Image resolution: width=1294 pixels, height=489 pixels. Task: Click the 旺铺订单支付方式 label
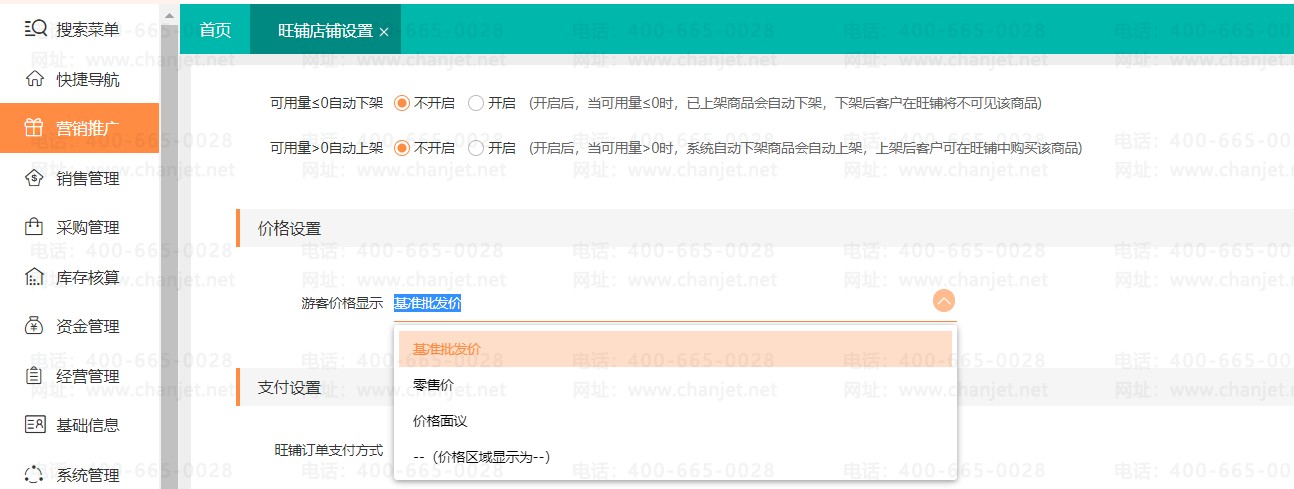click(329, 450)
